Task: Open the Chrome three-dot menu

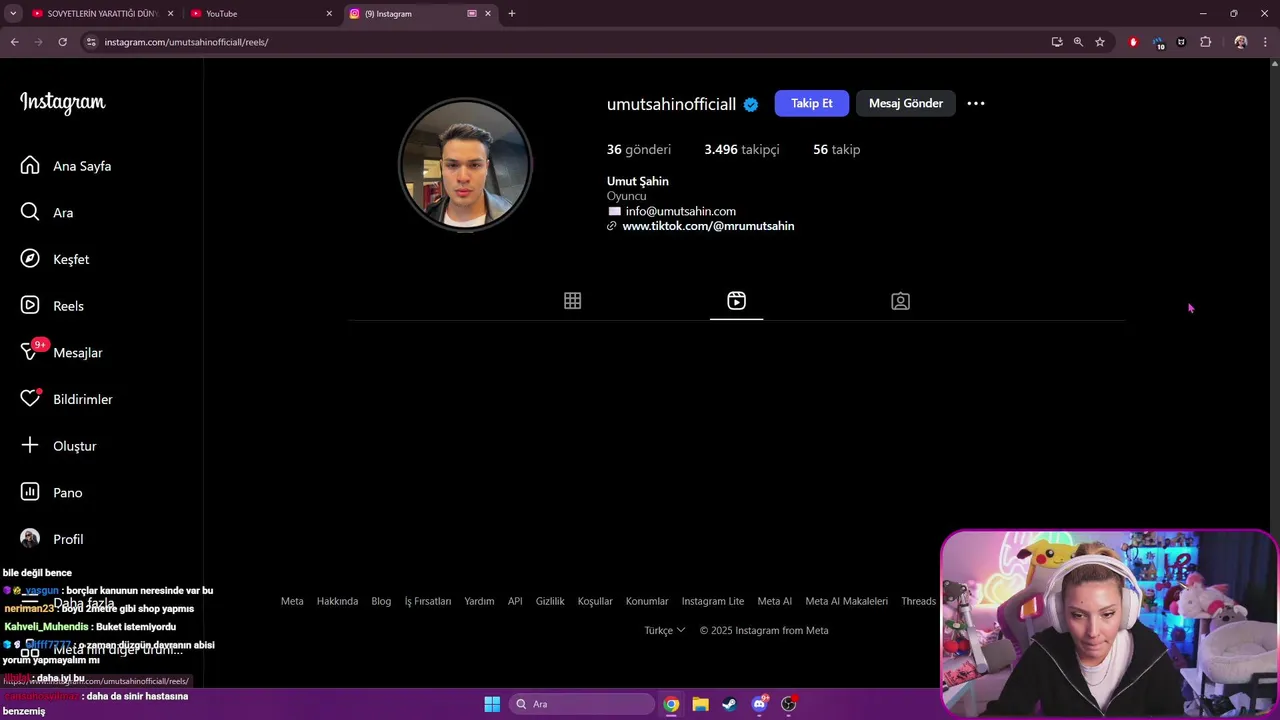Action: pyautogui.click(x=1266, y=42)
